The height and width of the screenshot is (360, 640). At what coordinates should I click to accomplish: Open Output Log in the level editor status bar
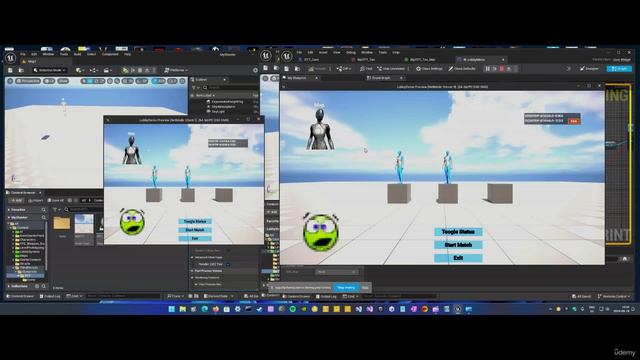coord(50,296)
